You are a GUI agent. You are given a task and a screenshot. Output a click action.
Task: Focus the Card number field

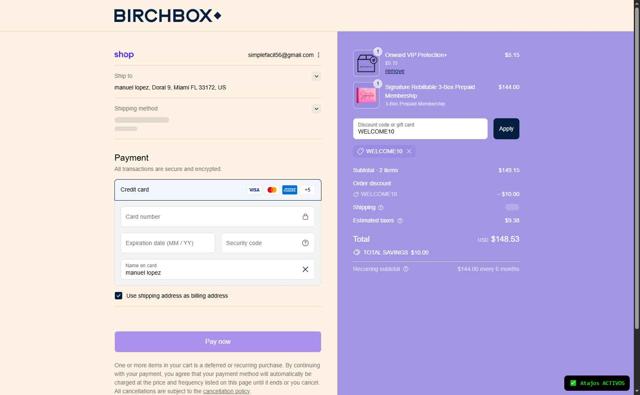(218, 217)
